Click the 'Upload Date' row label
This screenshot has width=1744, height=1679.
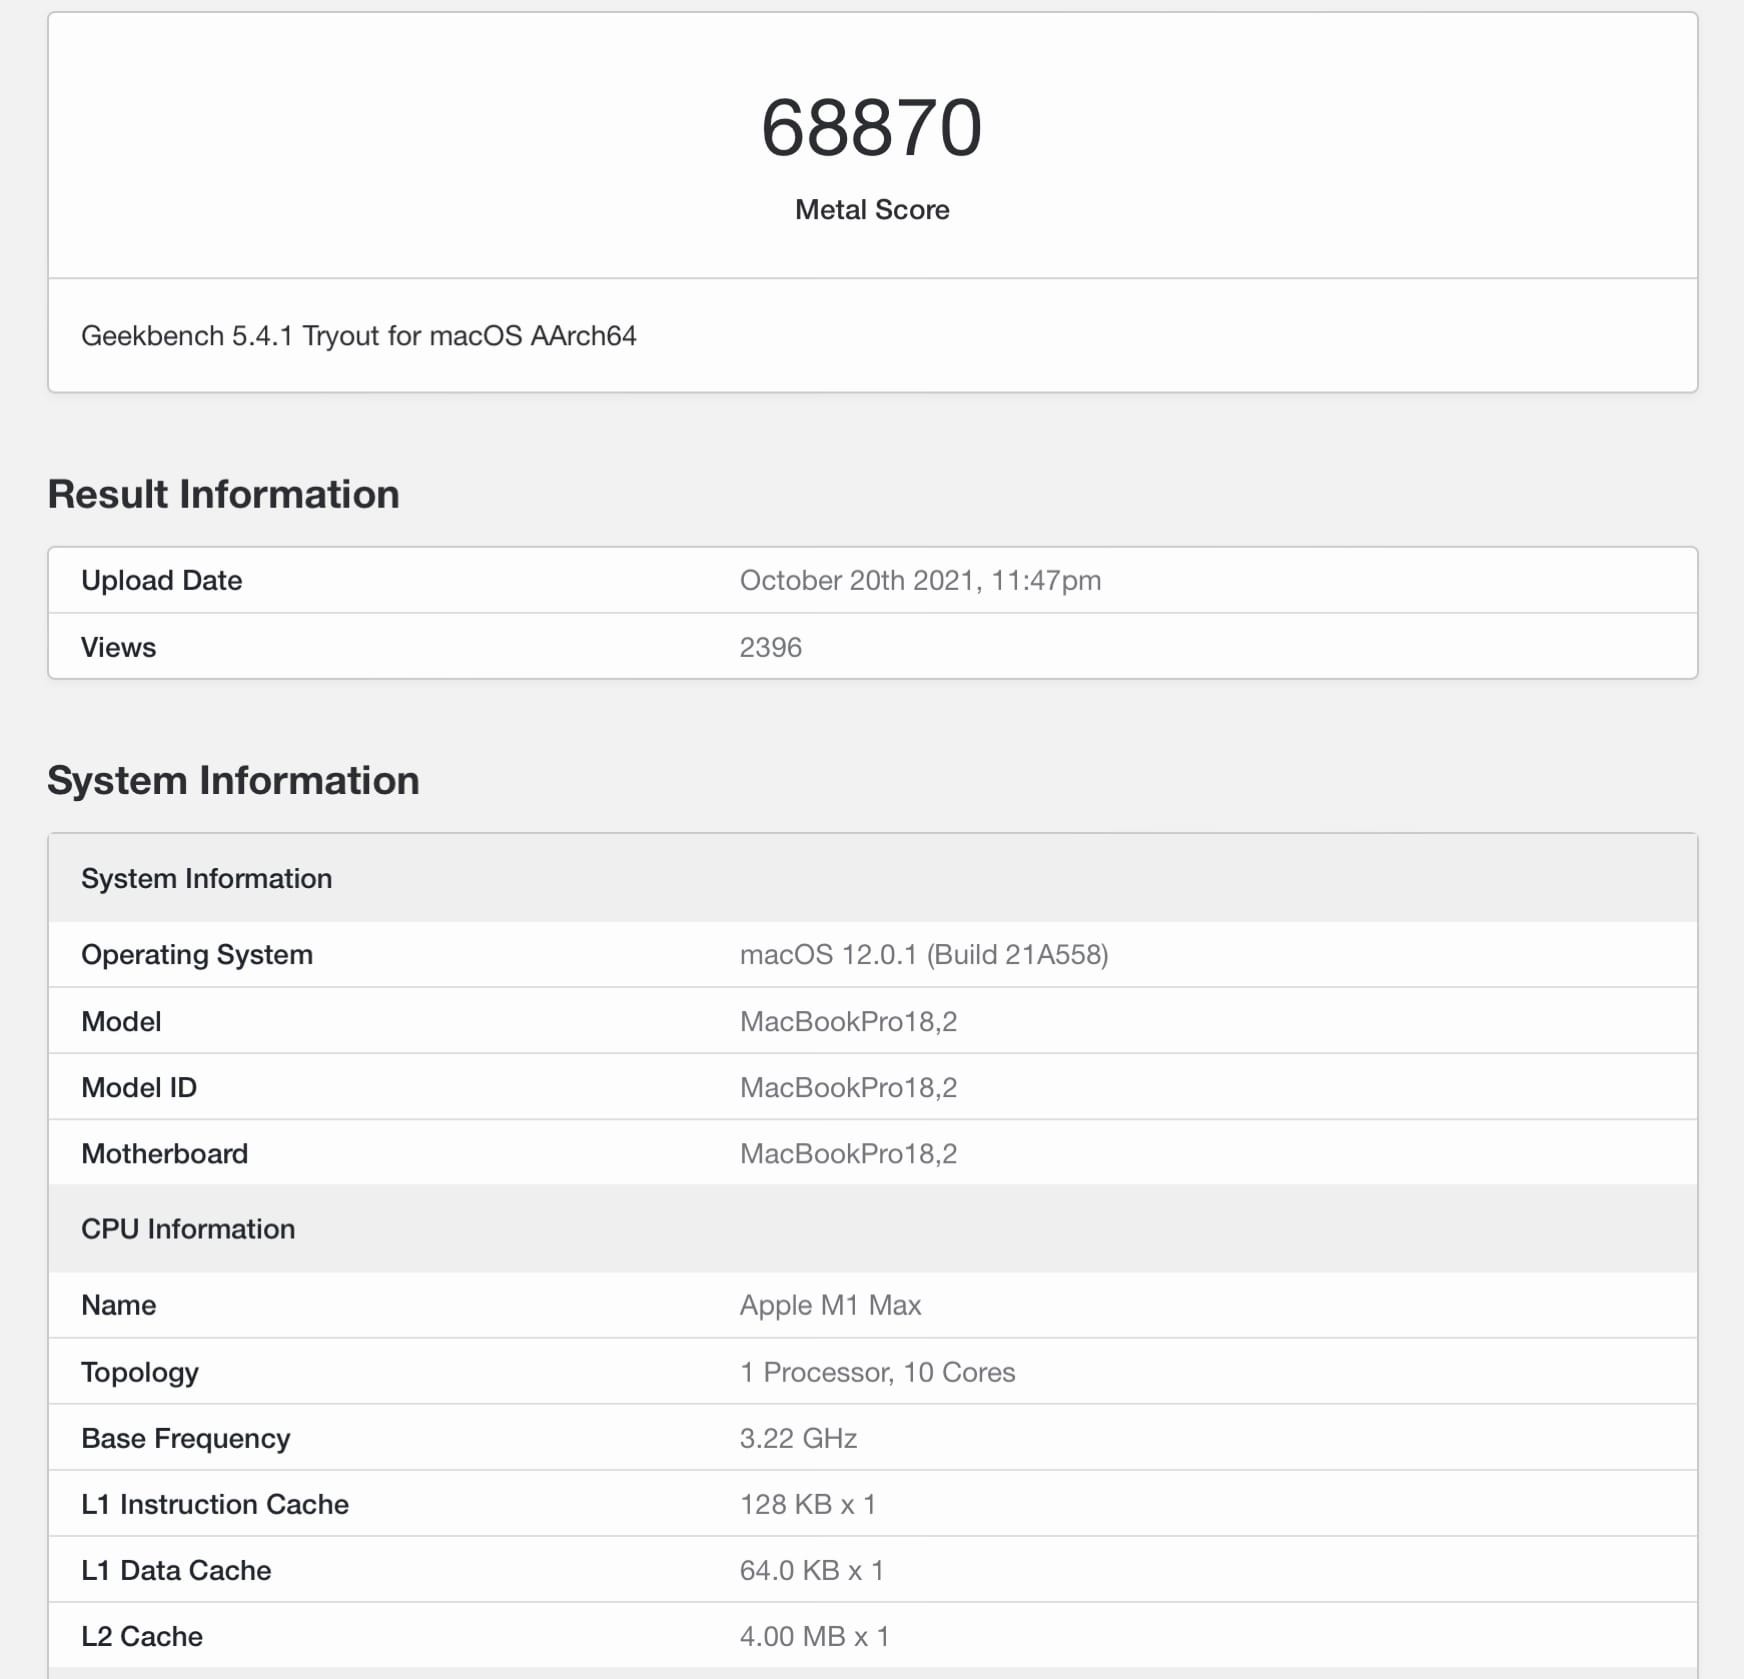162,581
